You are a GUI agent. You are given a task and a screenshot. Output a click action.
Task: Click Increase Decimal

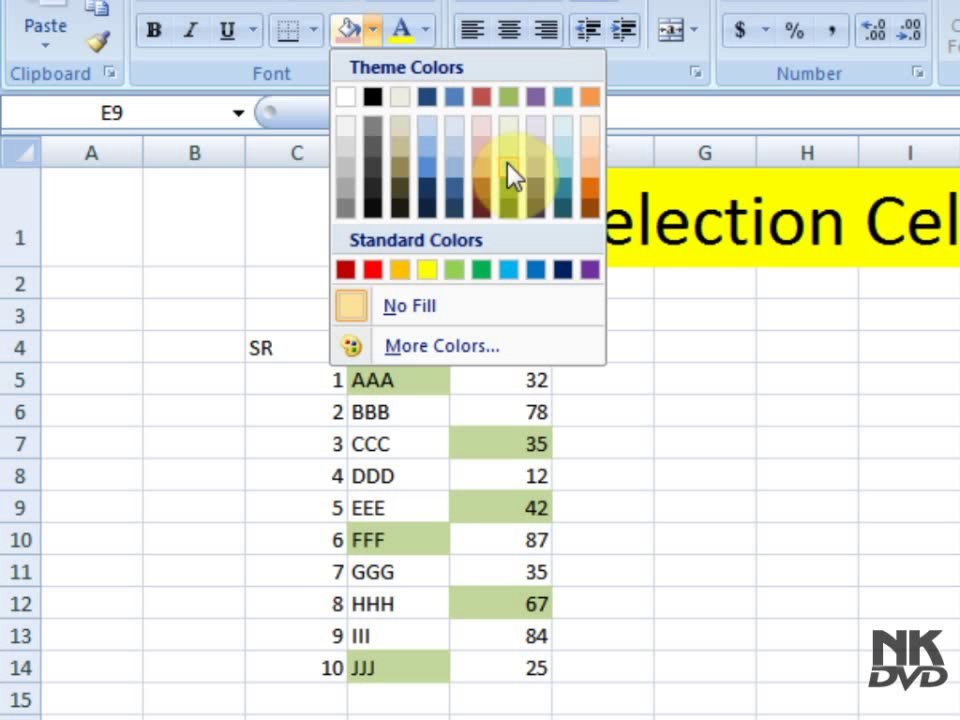pyautogui.click(x=874, y=29)
